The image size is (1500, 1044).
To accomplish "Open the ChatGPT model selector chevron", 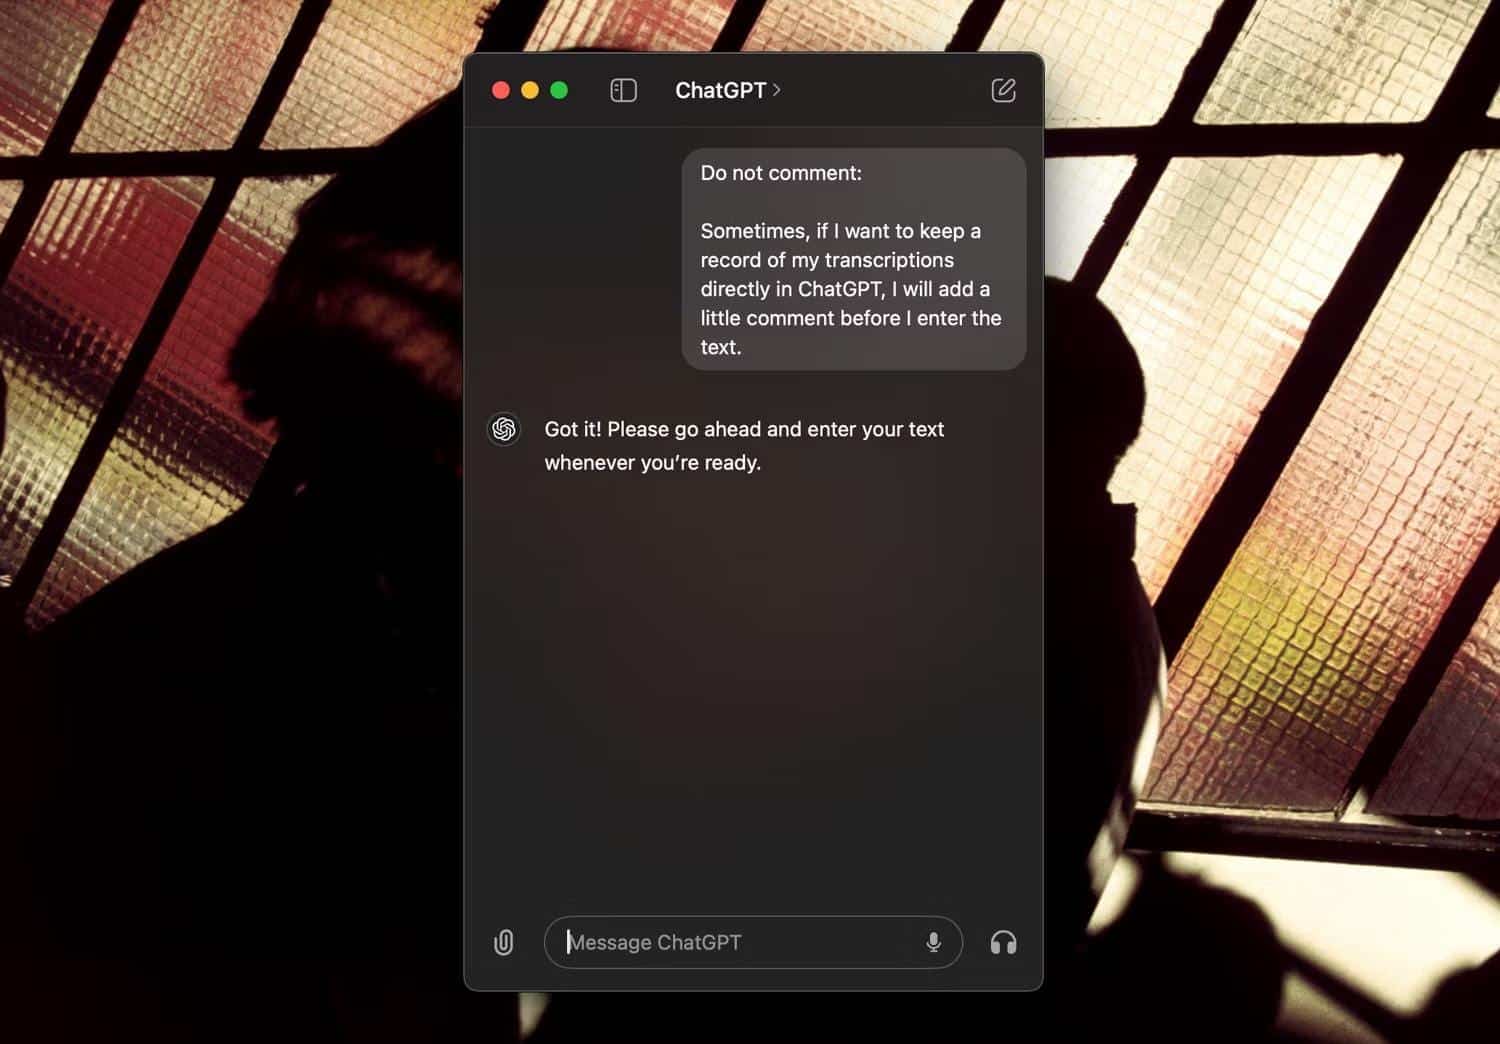I will click(777, 90).
